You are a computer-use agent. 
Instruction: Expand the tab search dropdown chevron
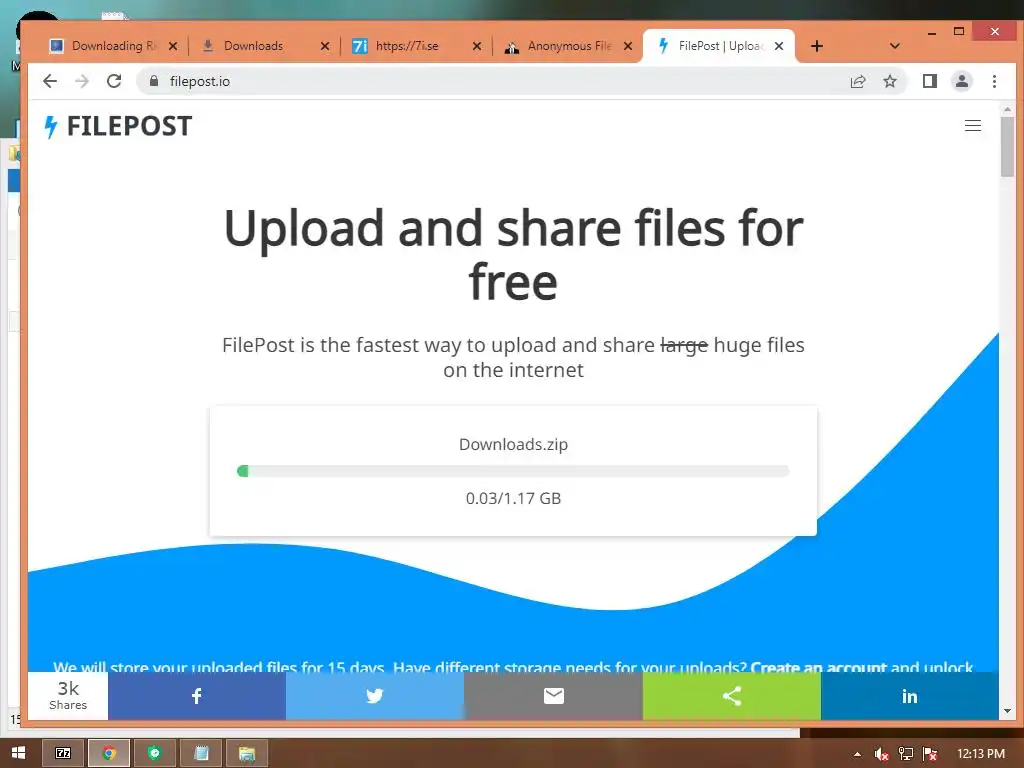click(x=895, y=46)
